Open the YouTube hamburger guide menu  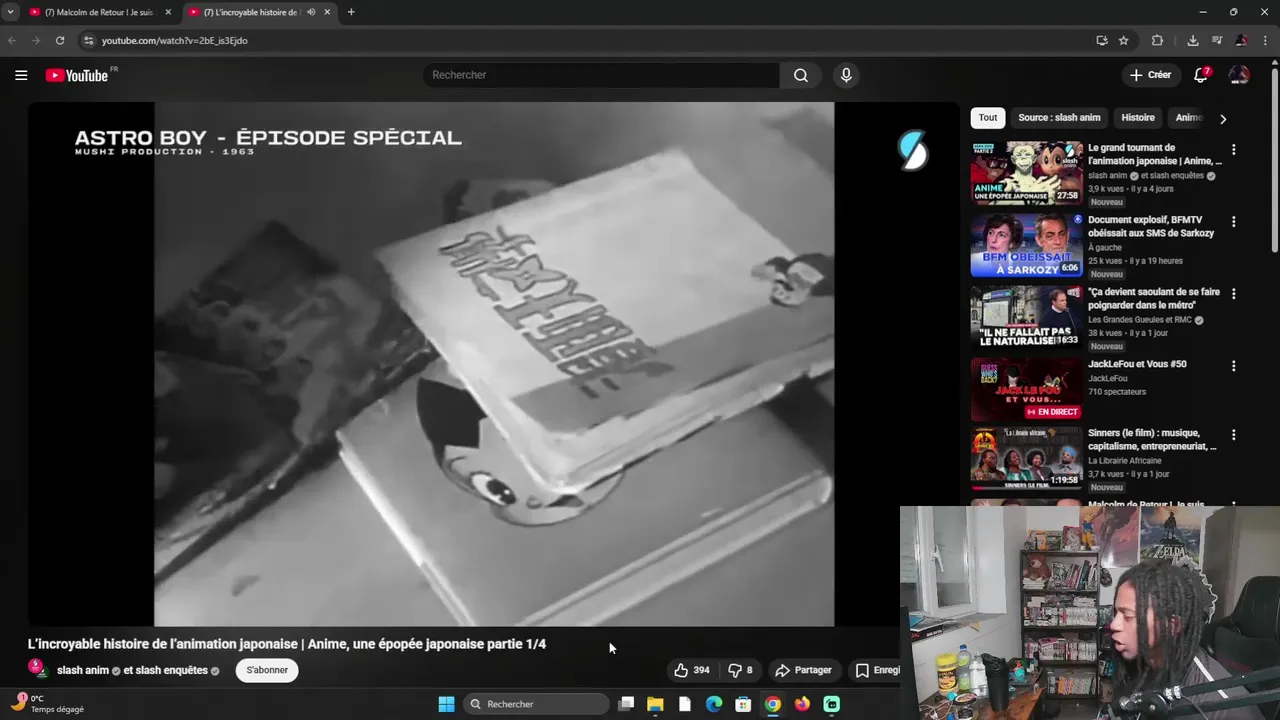[x=21, y=75]
